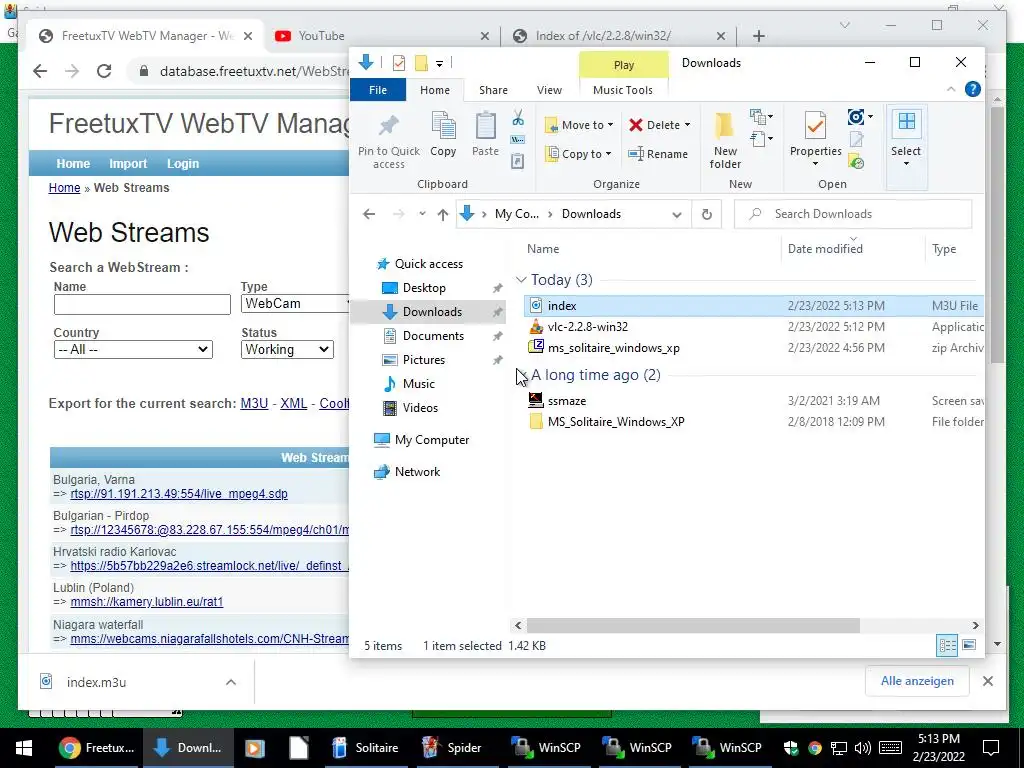Collapse the ribbon with the chevron arrow
The image size is (1024, 768).
click(x=951, y=89)
